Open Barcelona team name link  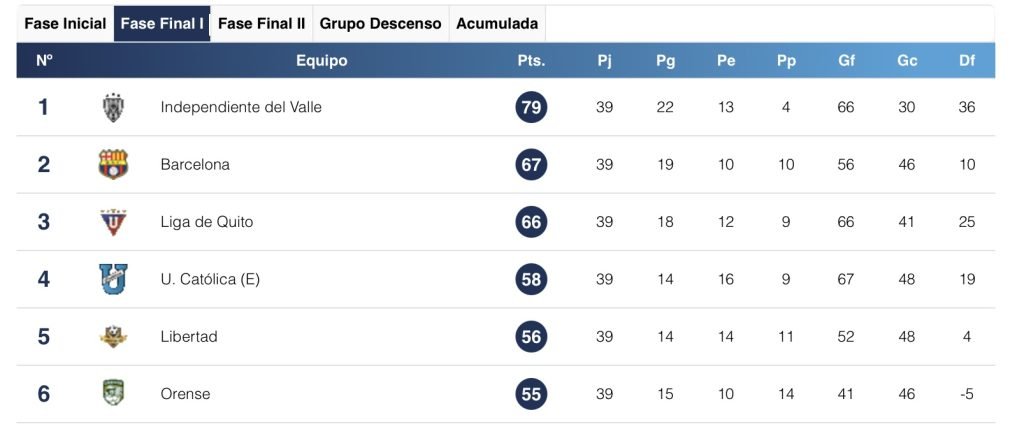195,164
